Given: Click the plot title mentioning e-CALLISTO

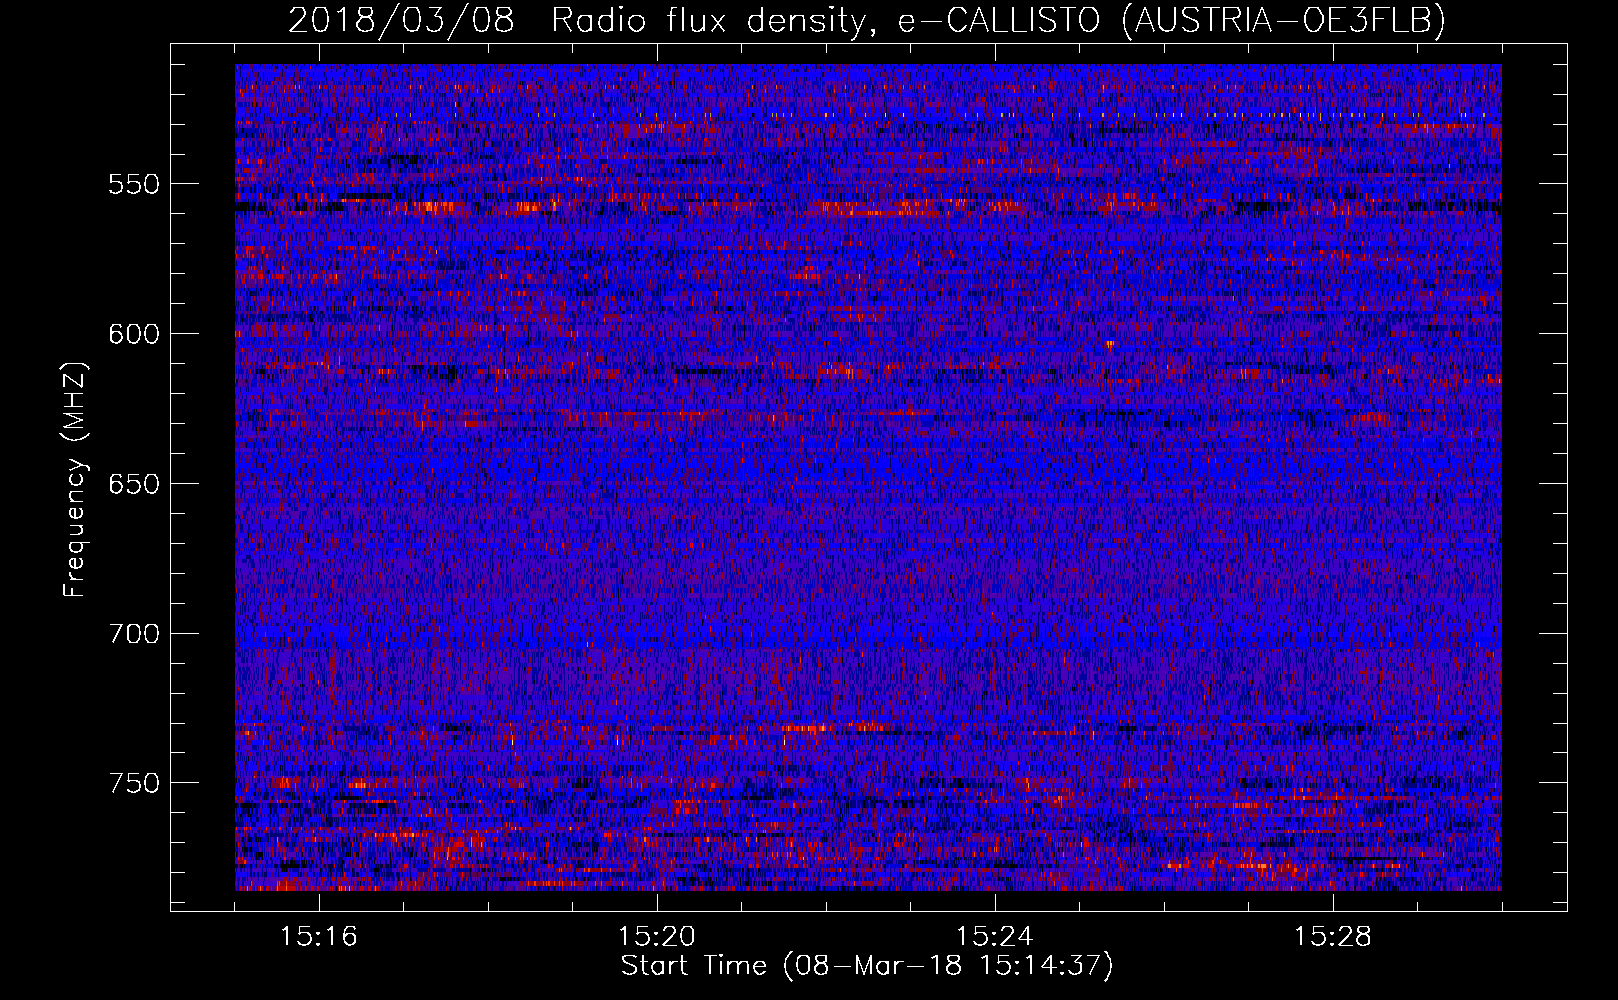Looking at the screenshot, I should [x=867, y=20].
